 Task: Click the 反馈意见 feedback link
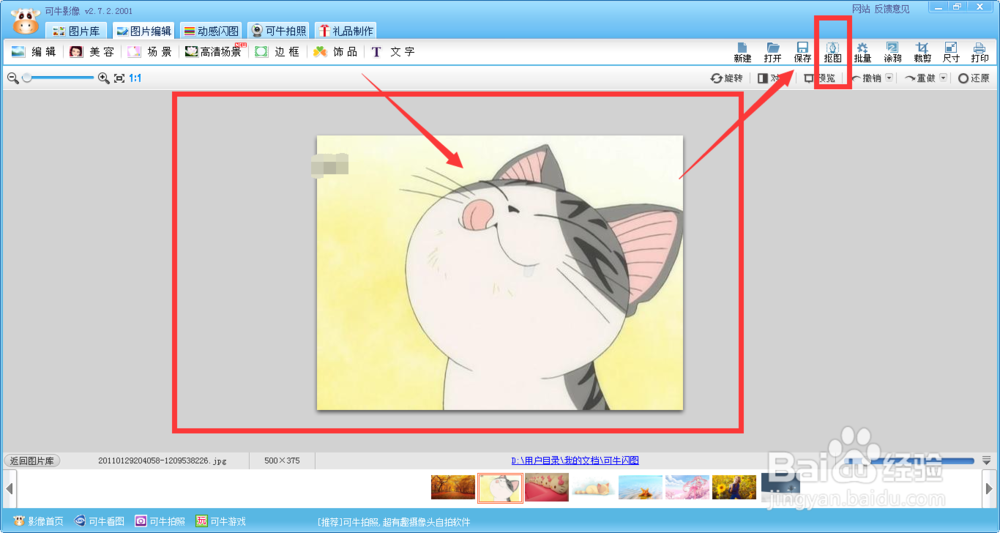pos(892,9)
